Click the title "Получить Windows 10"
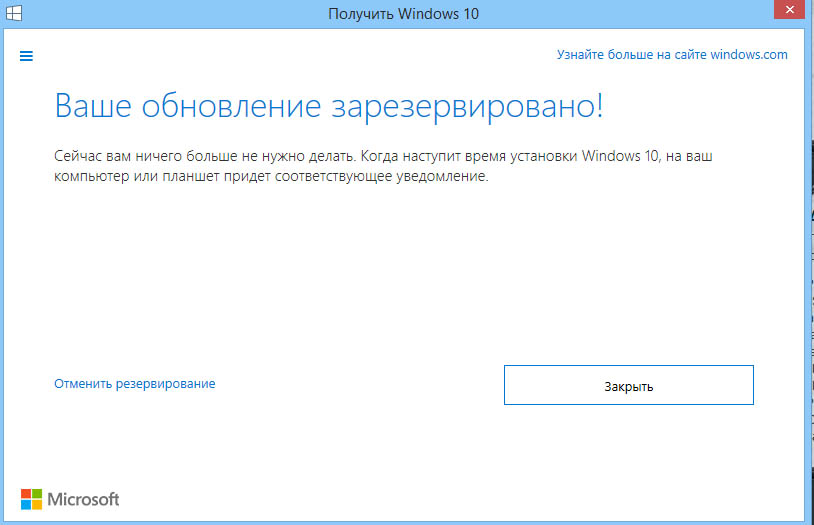 click(x=403, y=14)
